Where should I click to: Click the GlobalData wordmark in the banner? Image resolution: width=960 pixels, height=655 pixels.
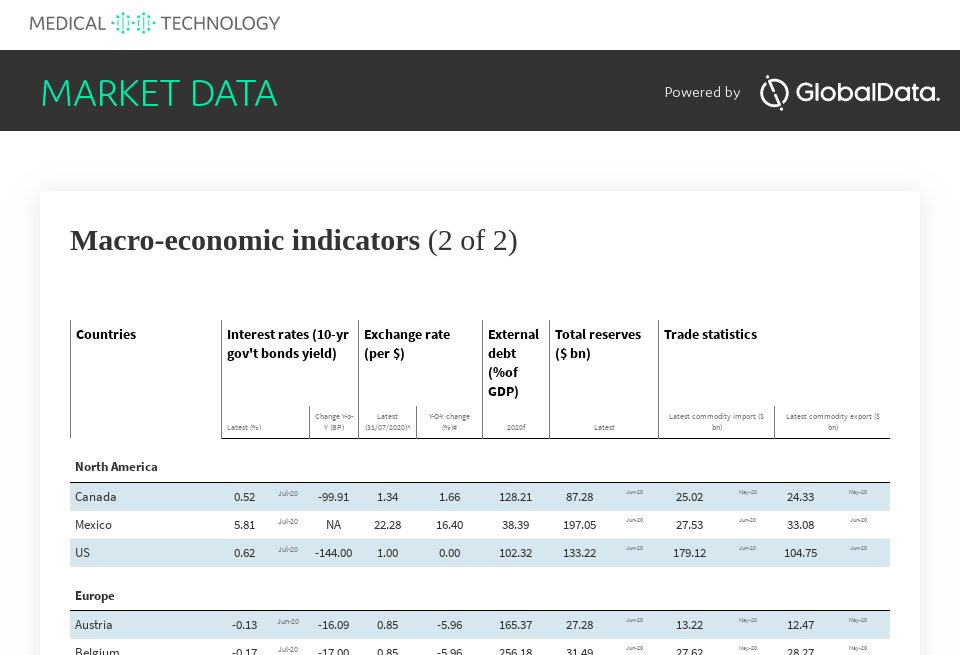pyautogui.click(x=867, y=93)
